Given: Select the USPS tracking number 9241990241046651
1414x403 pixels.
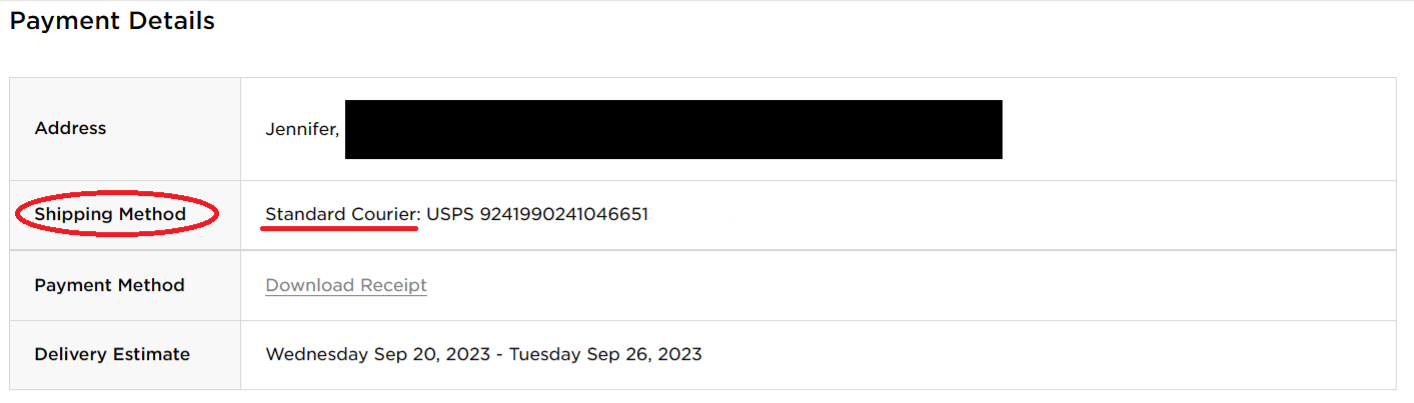Looking at the screenshot, I should pos(564,214).
